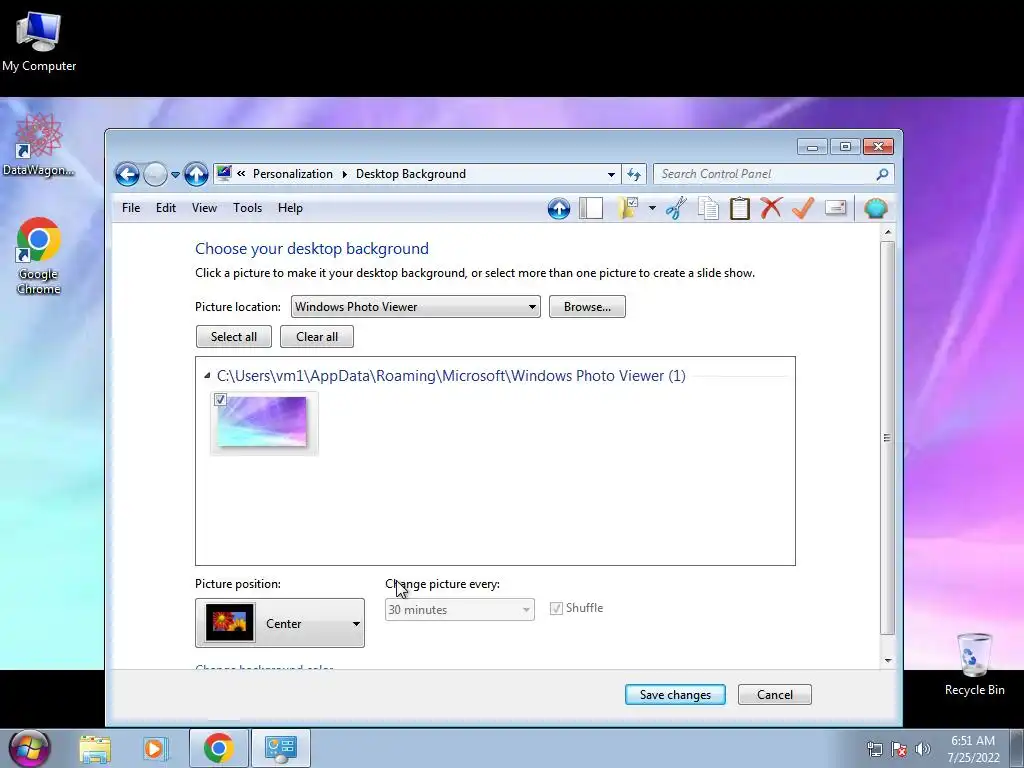The width and height of the screenshot is (1024, 768).
Task: Click the Select all button
Action: pos(234,336)
